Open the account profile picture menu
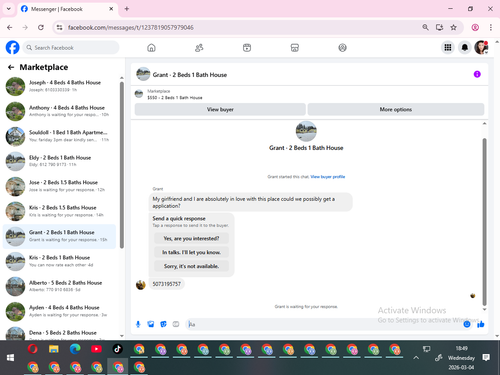 (481, 48)
